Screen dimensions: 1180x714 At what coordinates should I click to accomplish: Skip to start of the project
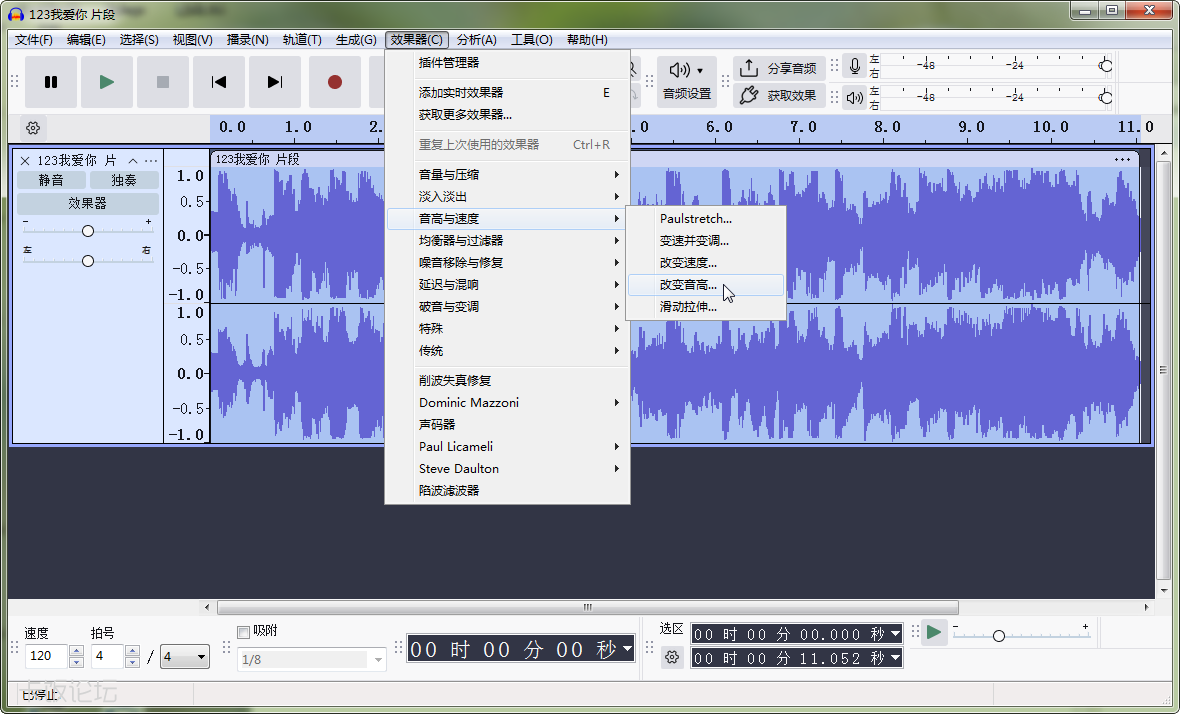(219, 82)
